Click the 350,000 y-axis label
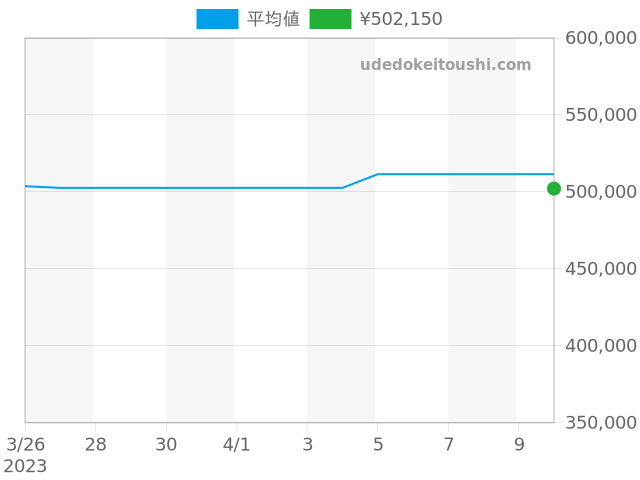This screenshot has height=480, width=640. [x=601, y=422]
